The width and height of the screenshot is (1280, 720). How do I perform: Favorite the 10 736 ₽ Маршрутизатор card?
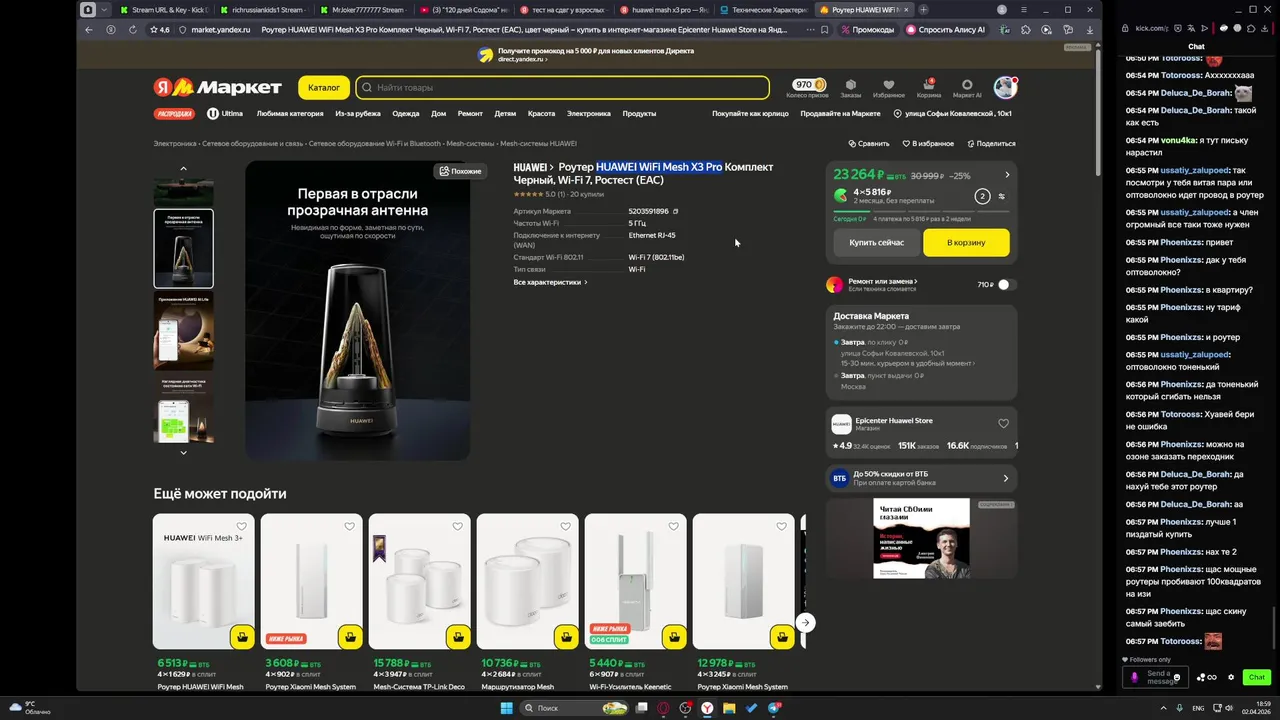[x=565, y=526]
